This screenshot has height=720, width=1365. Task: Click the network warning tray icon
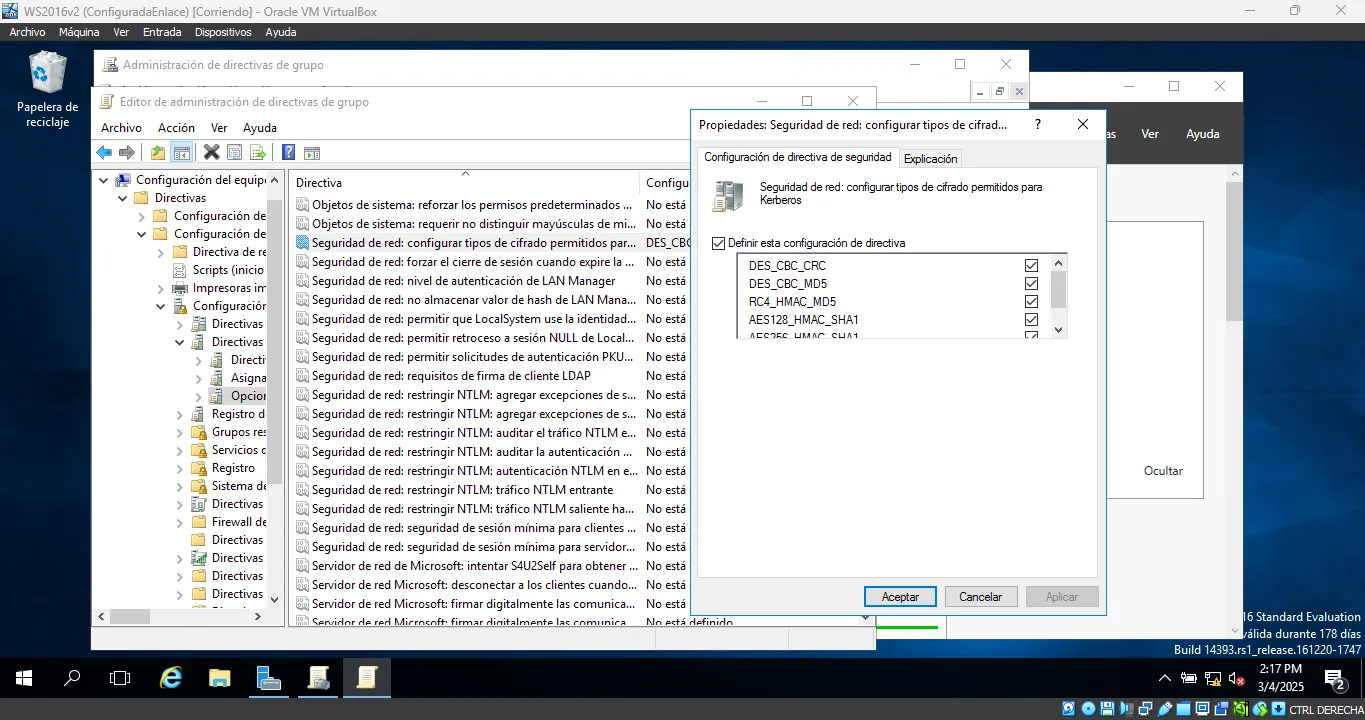coord(1212,678)
